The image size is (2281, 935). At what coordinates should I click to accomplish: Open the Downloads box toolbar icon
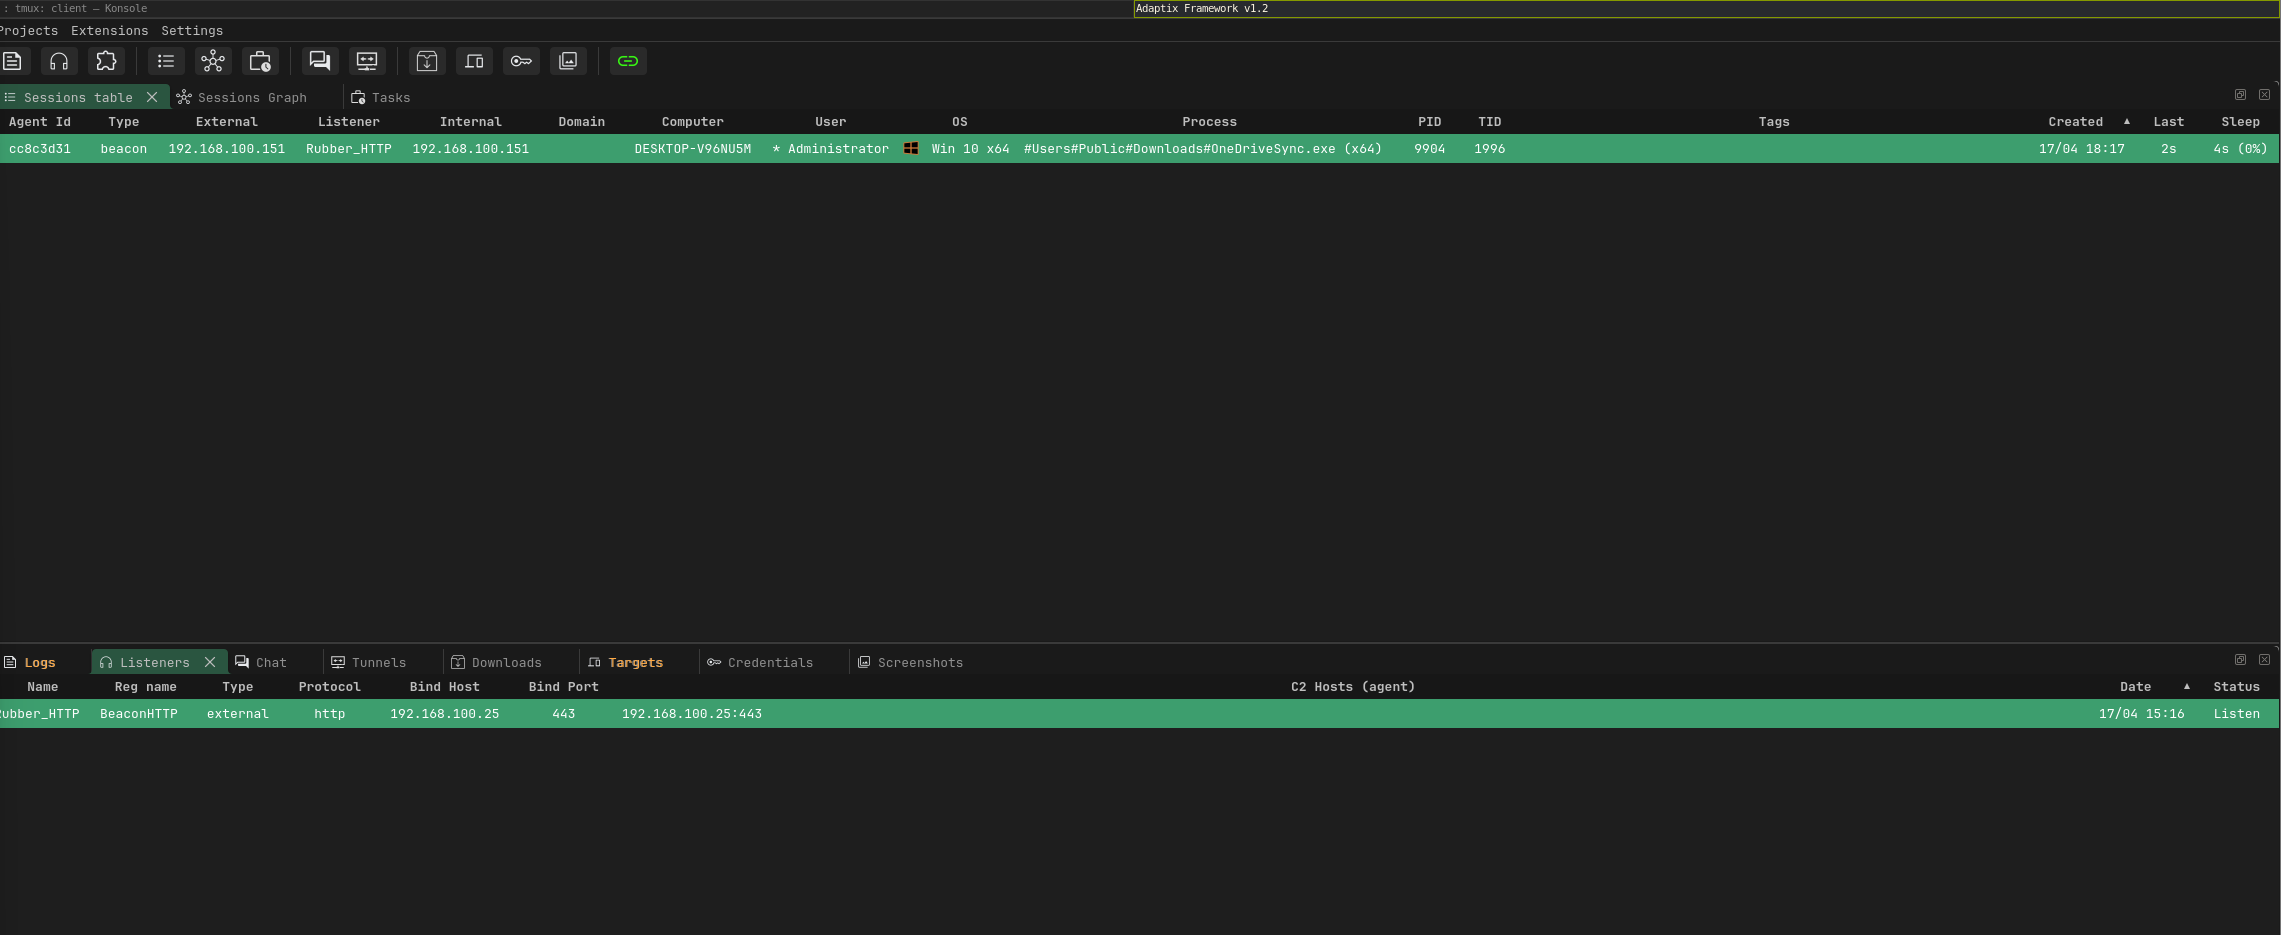click(x=427, y=61)
